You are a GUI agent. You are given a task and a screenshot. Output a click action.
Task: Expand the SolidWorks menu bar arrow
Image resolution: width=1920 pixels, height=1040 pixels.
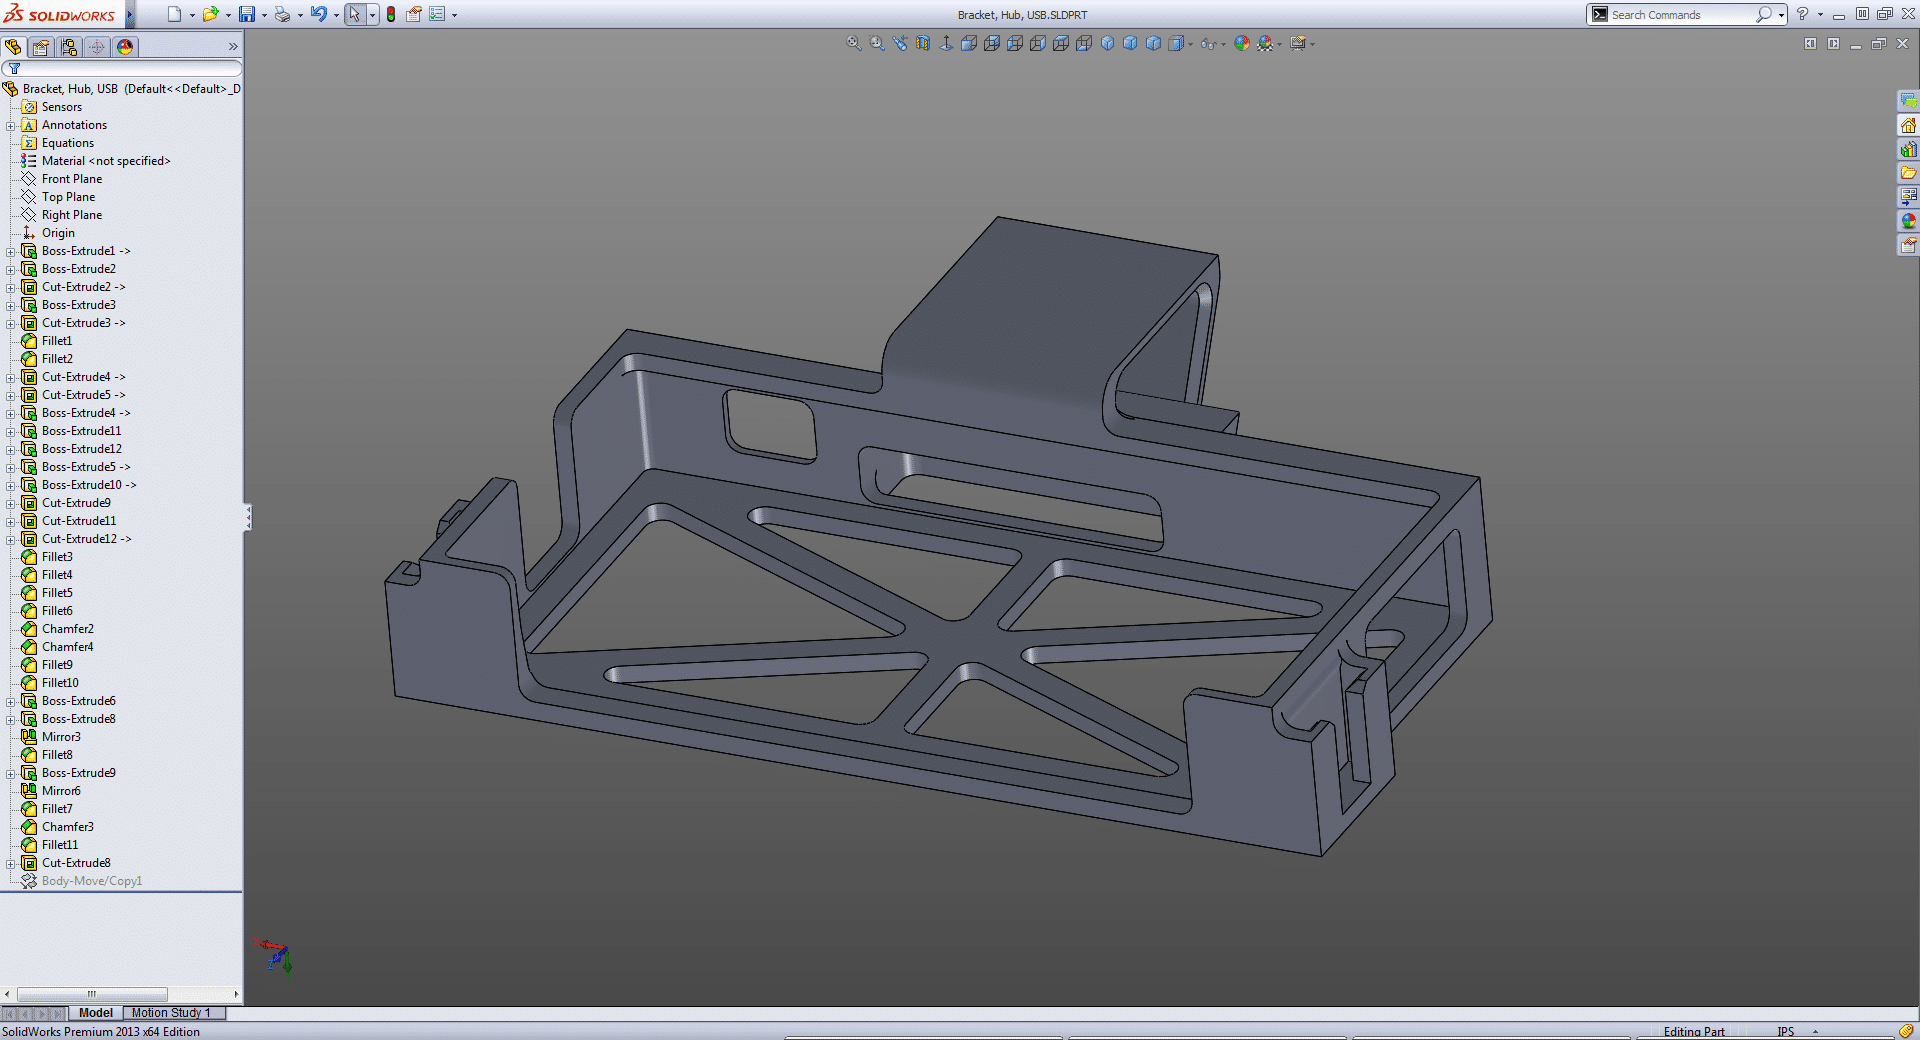(130, 14)
